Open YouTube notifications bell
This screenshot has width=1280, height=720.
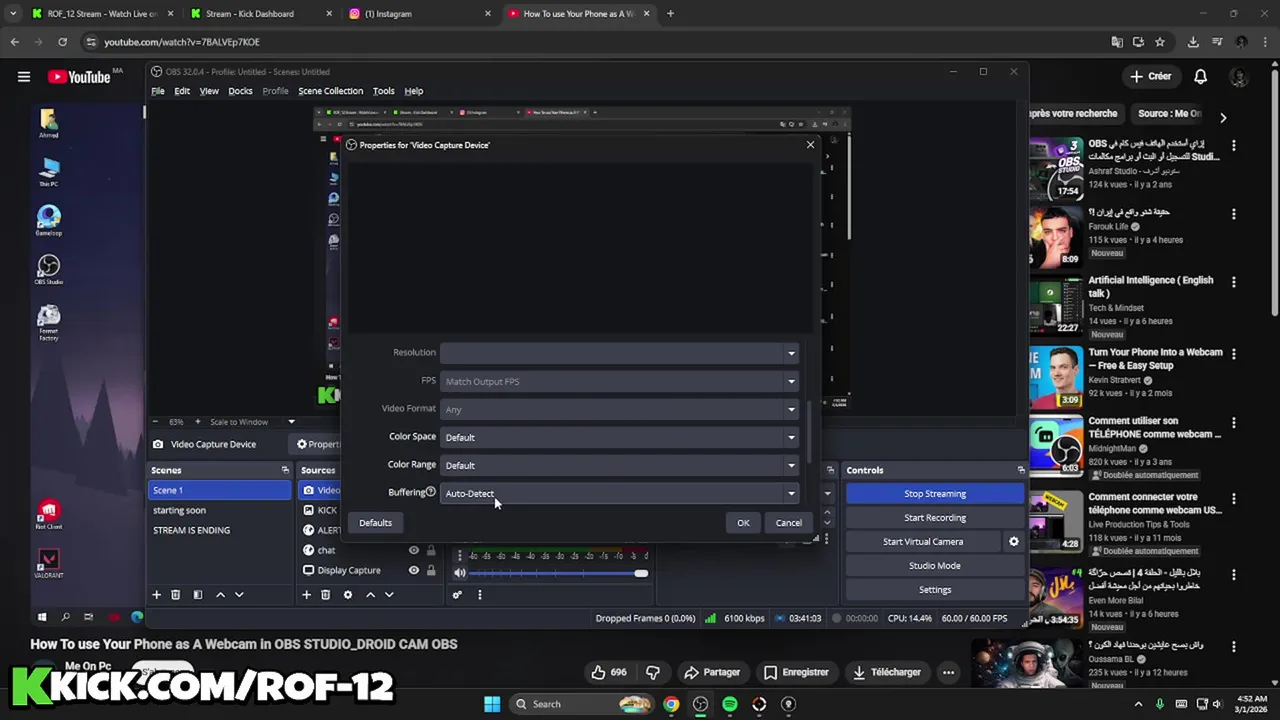coord(1200,76)
